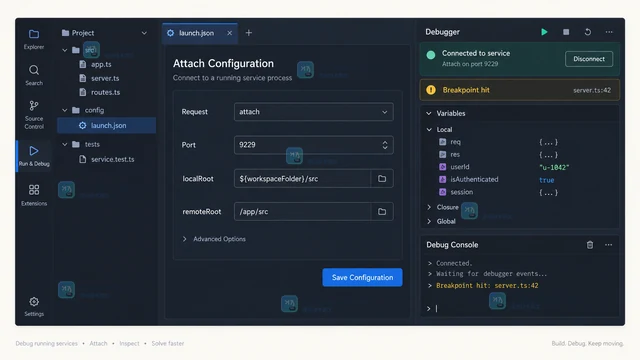
Task: Collapse the Local variables group
Action: (x=429, y=129)
